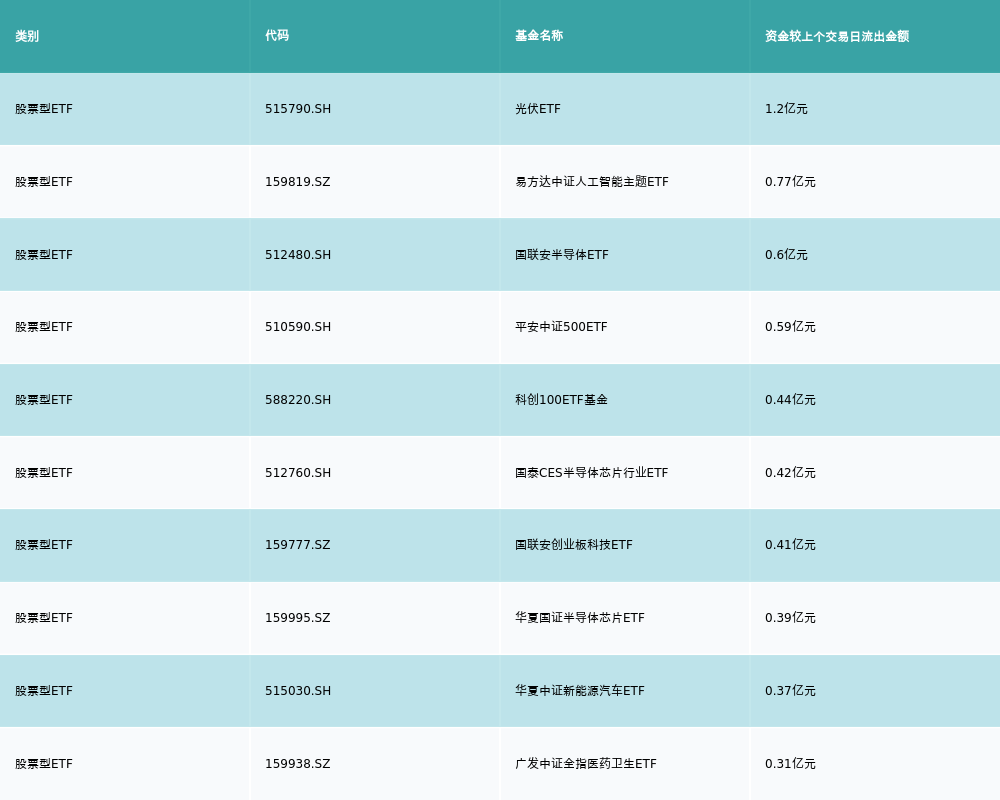This screenshot has width=1000, height=800.
Task: Click fund name 华夏中证新能源汽车ETF
Action: click(x=580, y=691)
